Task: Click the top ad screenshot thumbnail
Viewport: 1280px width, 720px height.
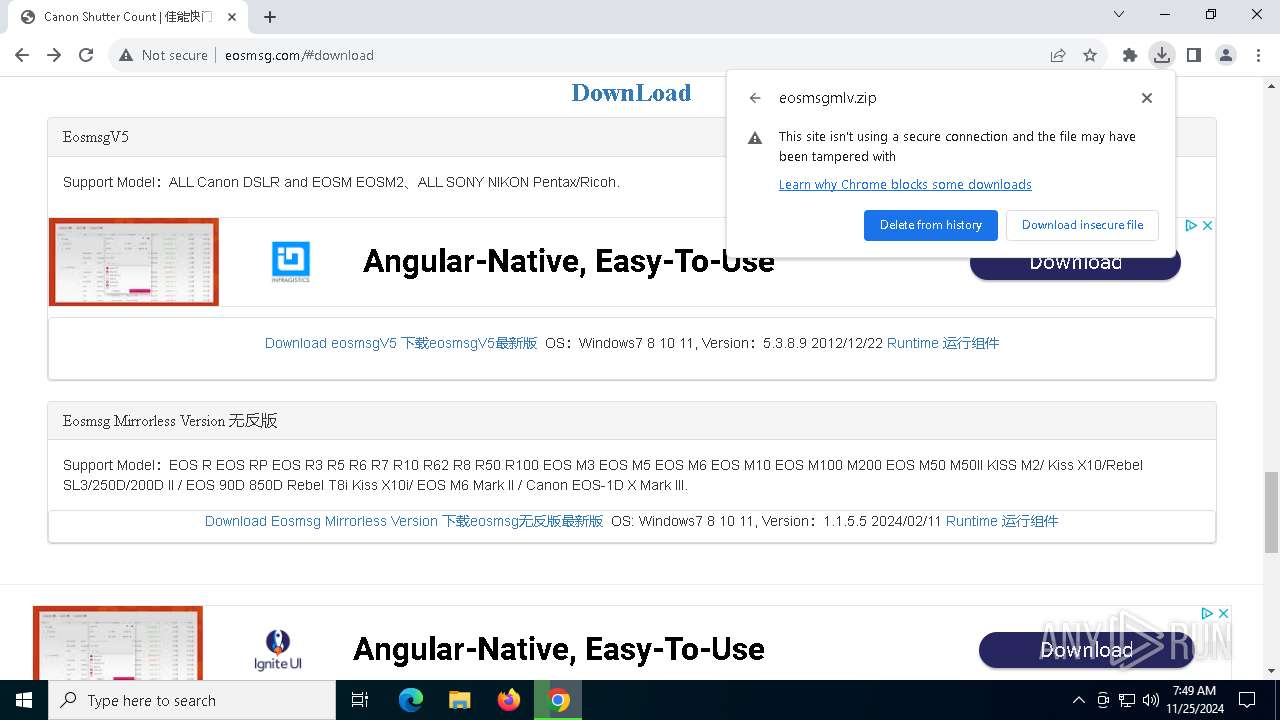Action: coord(134,262)
